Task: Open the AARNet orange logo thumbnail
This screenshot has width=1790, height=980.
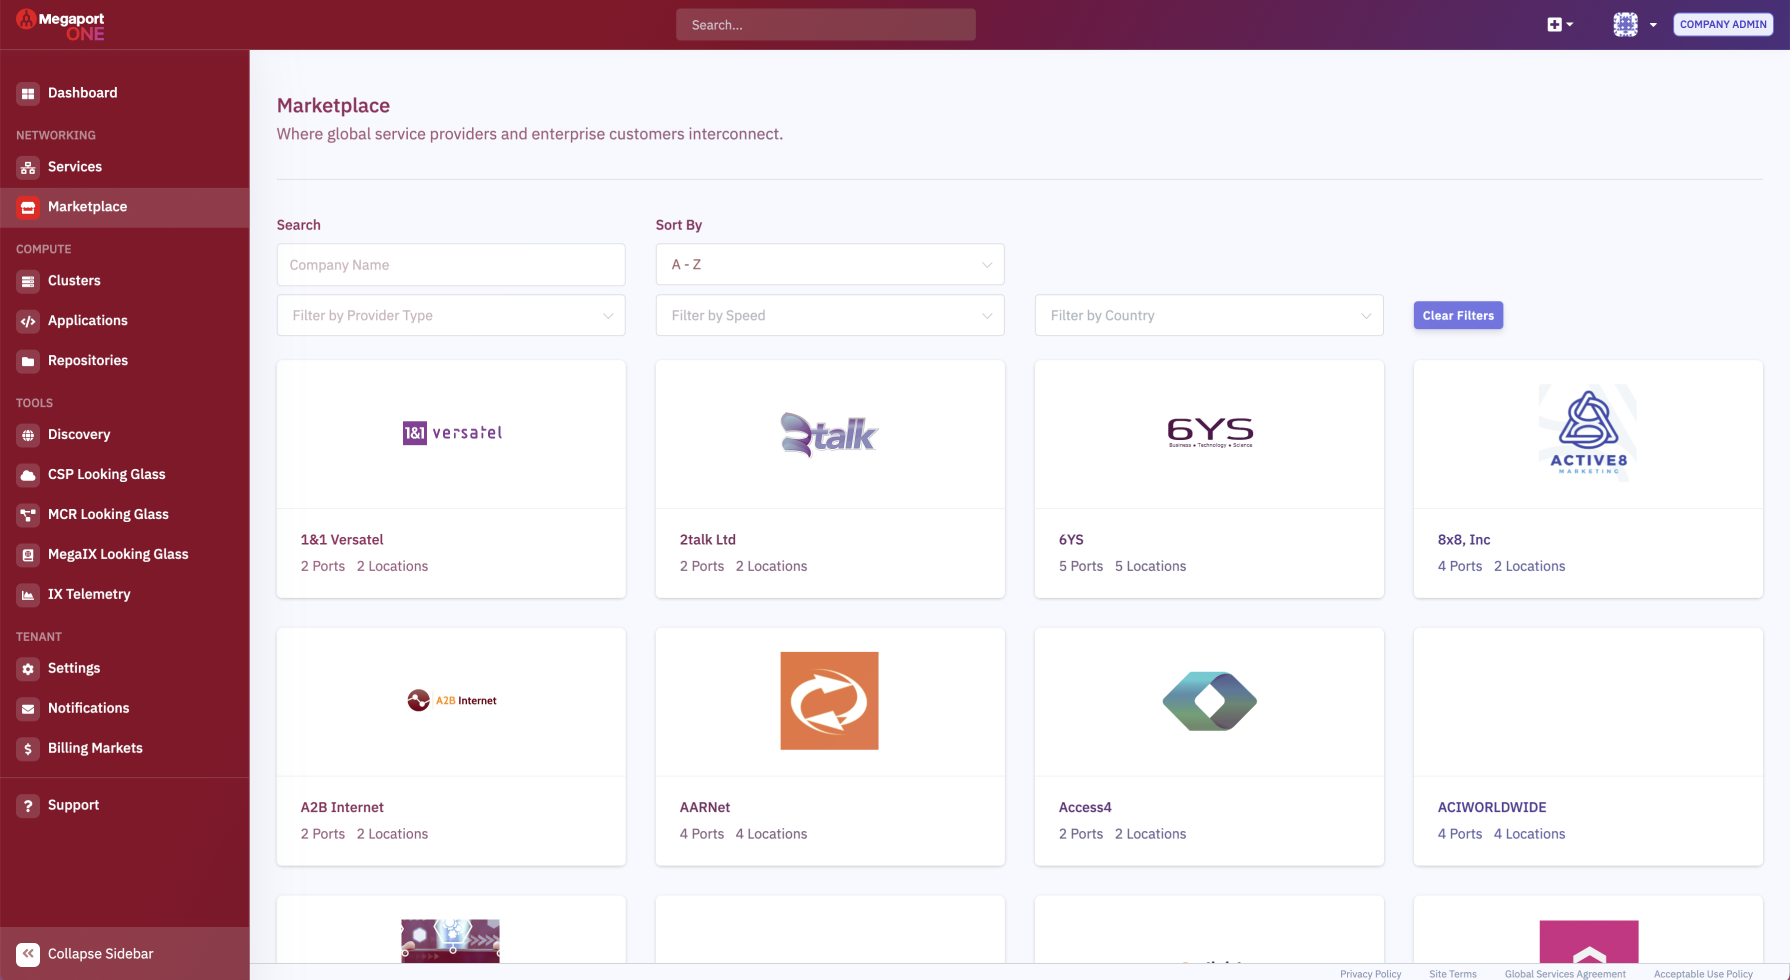Action: 829,701
